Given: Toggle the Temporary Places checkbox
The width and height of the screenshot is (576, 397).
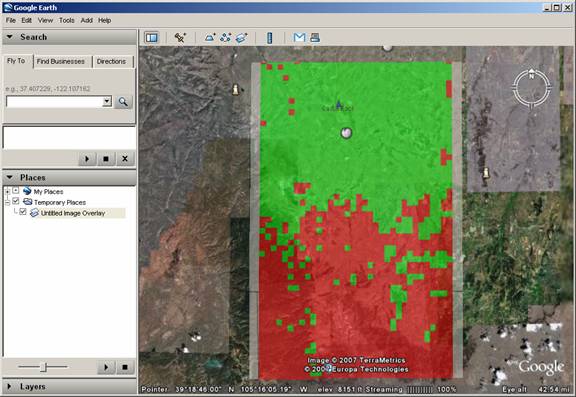Looking at the screenshot, I should click(15, 201).
